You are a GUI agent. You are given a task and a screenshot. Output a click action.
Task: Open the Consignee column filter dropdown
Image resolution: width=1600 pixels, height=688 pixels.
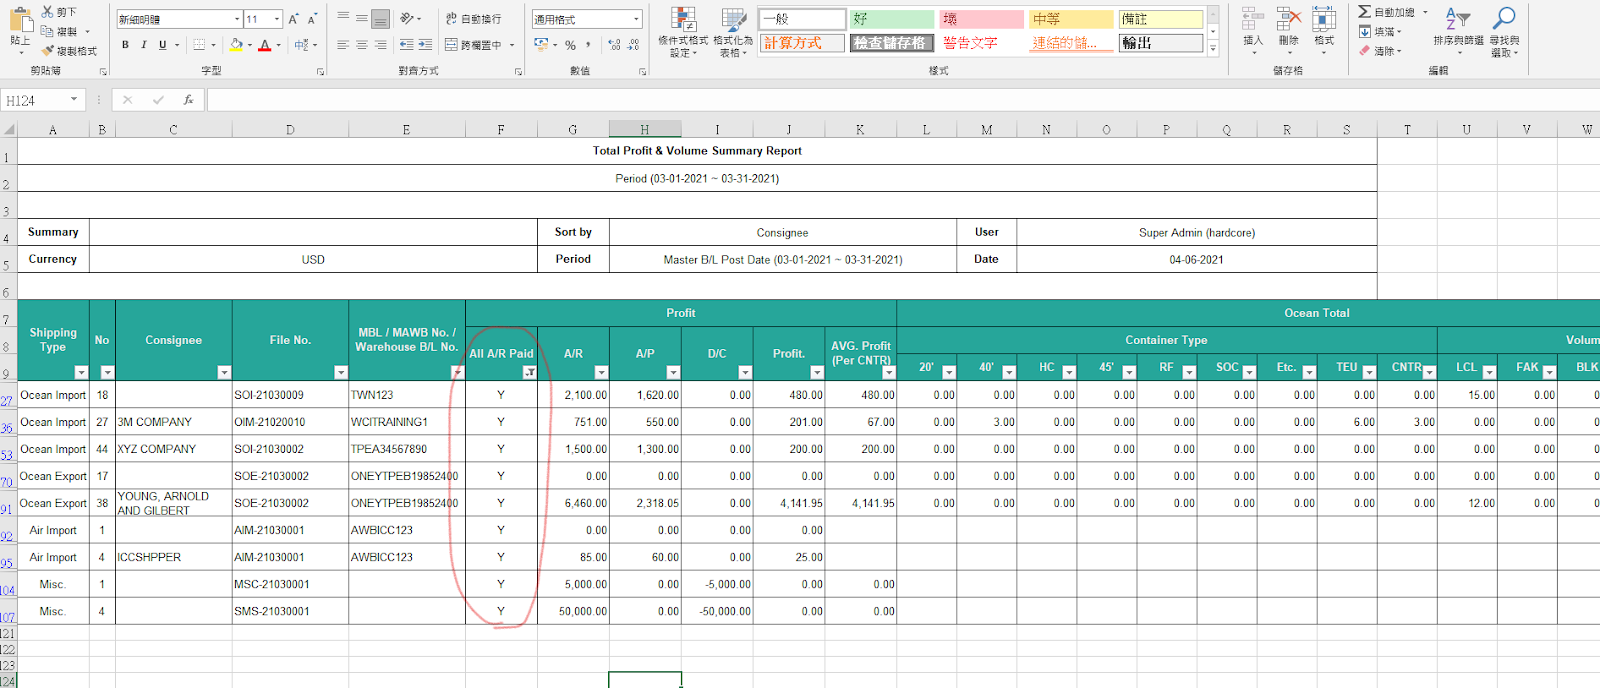pos(224,372)
